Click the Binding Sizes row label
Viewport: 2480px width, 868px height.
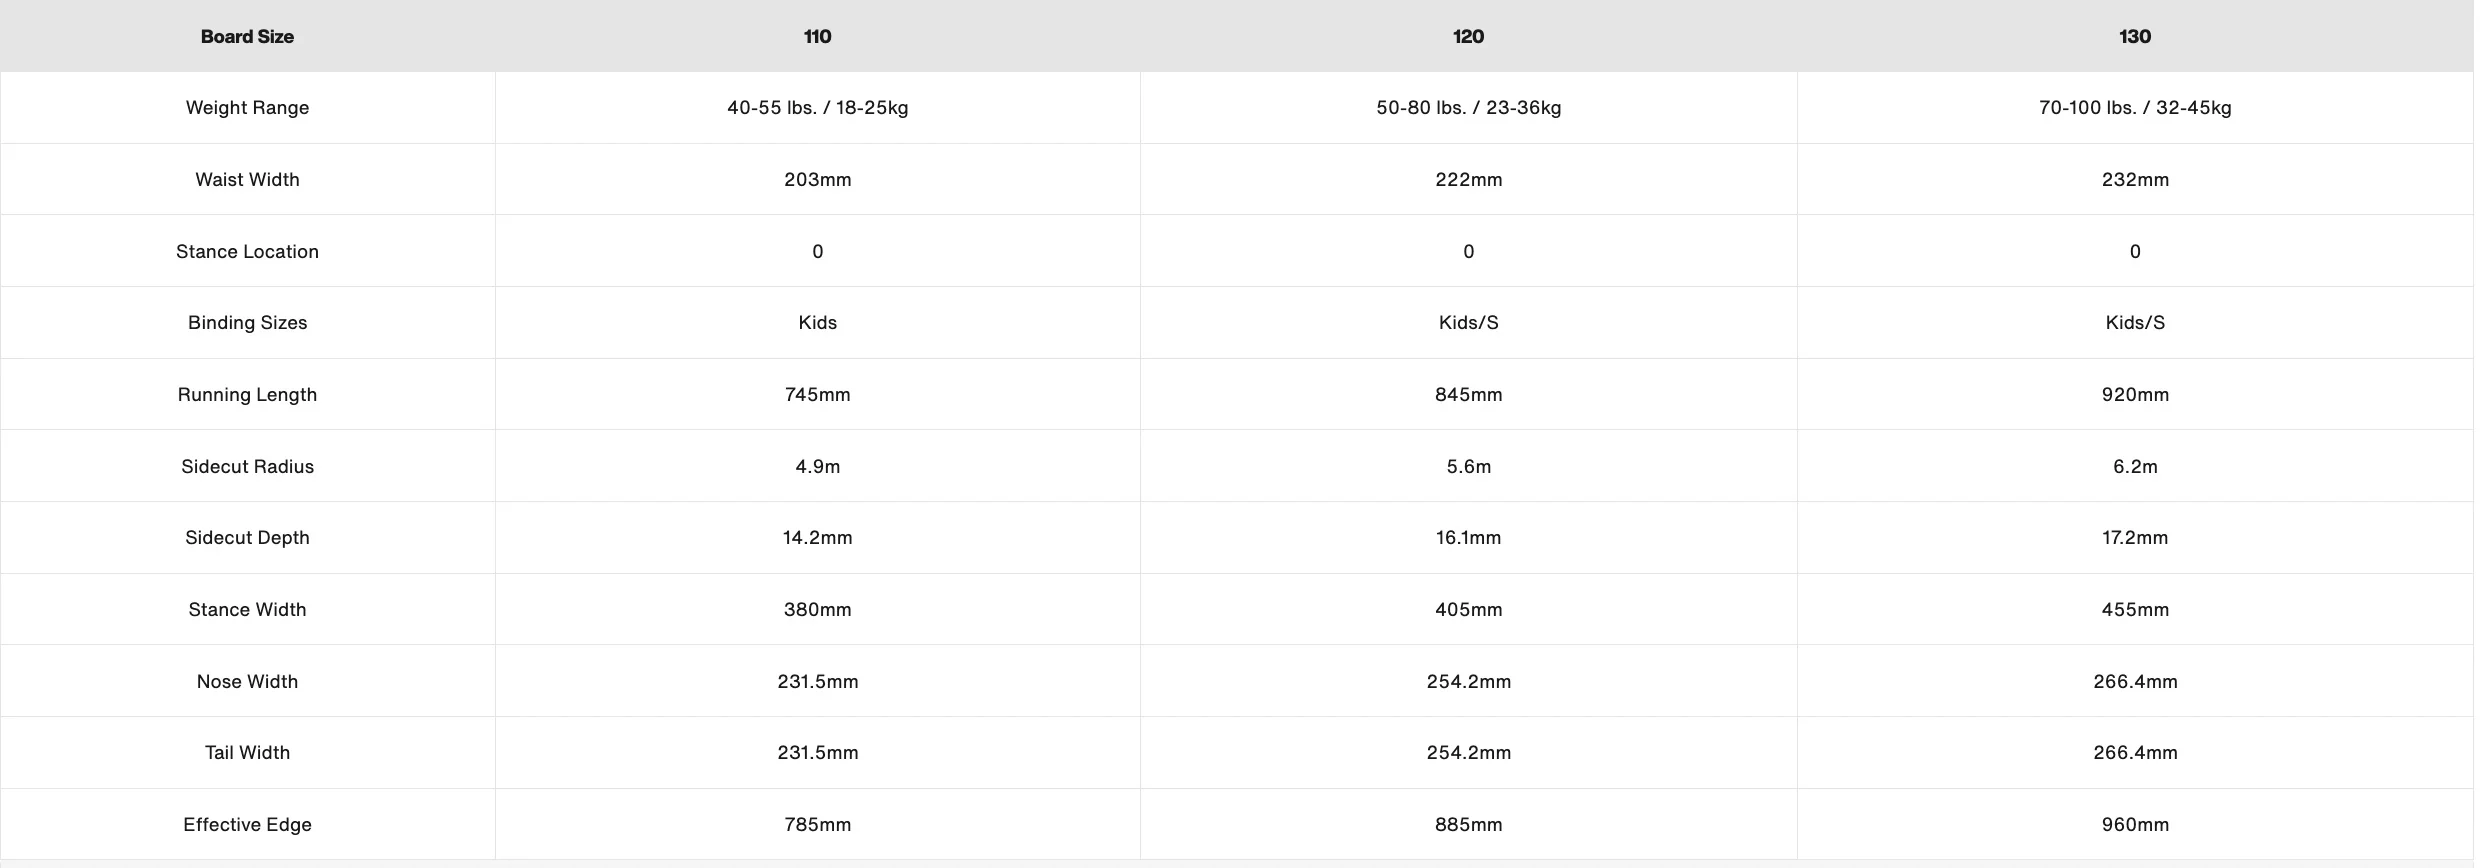pos(247,323)
